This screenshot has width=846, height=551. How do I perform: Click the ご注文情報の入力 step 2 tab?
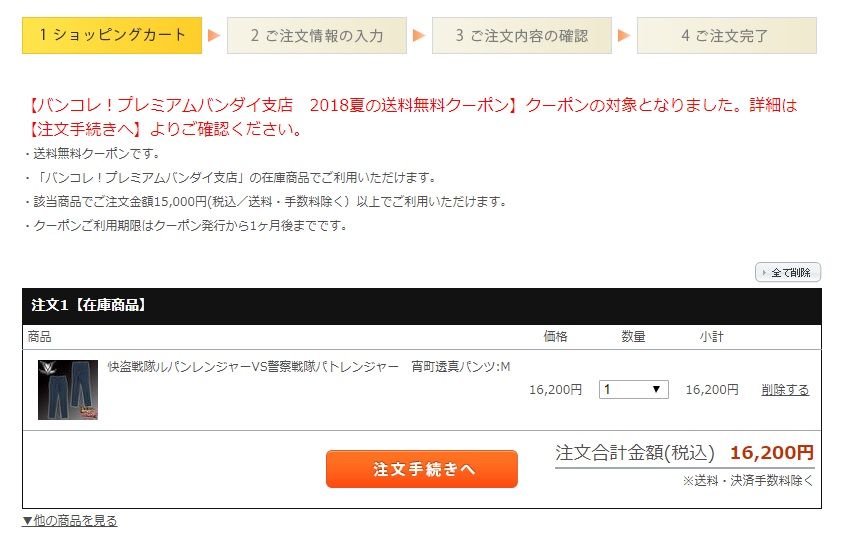[x=317, y=36]
